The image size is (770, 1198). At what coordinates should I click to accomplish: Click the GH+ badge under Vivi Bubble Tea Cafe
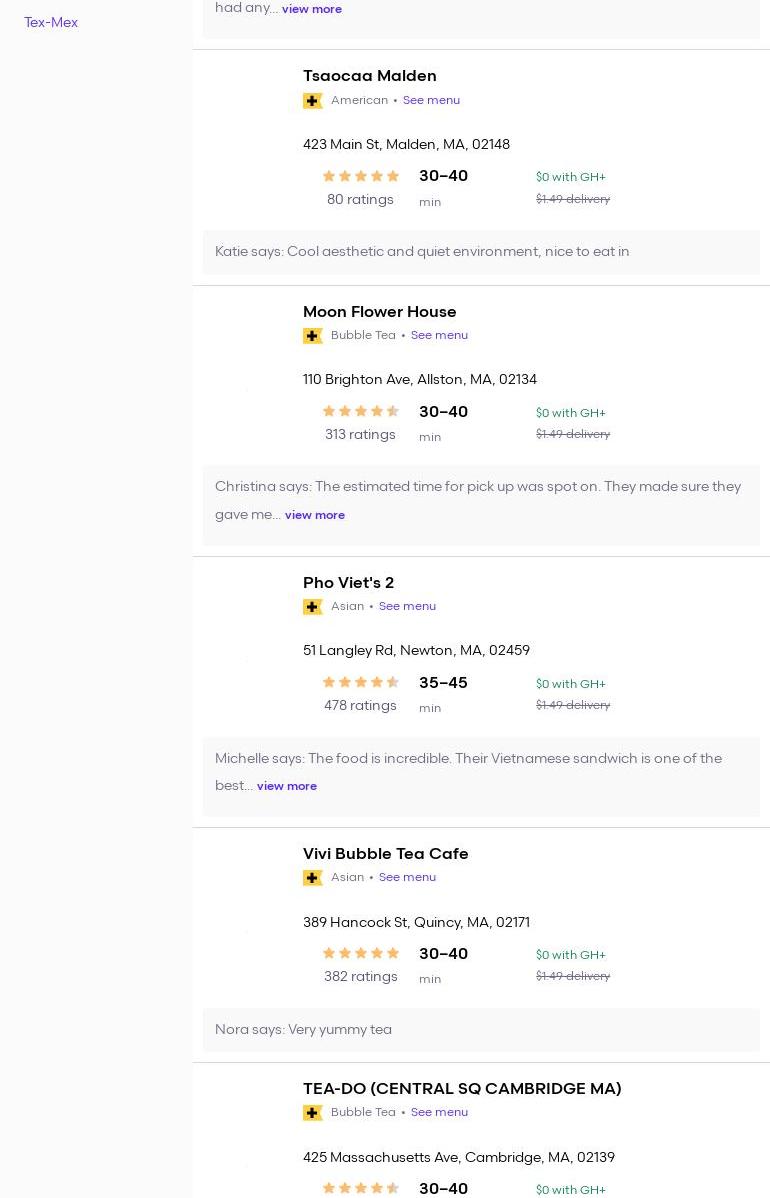pyautogui.click(x=313, y=878)
